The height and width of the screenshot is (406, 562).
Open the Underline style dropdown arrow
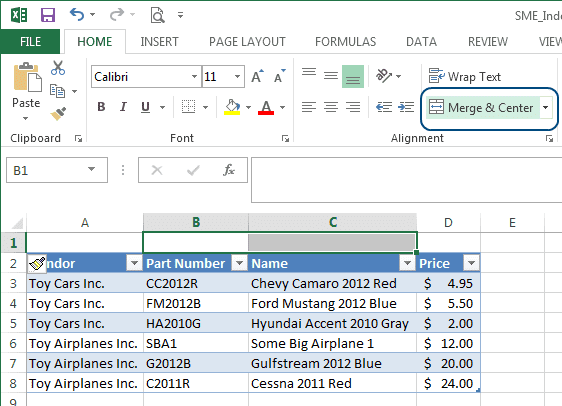click(162, 107)
